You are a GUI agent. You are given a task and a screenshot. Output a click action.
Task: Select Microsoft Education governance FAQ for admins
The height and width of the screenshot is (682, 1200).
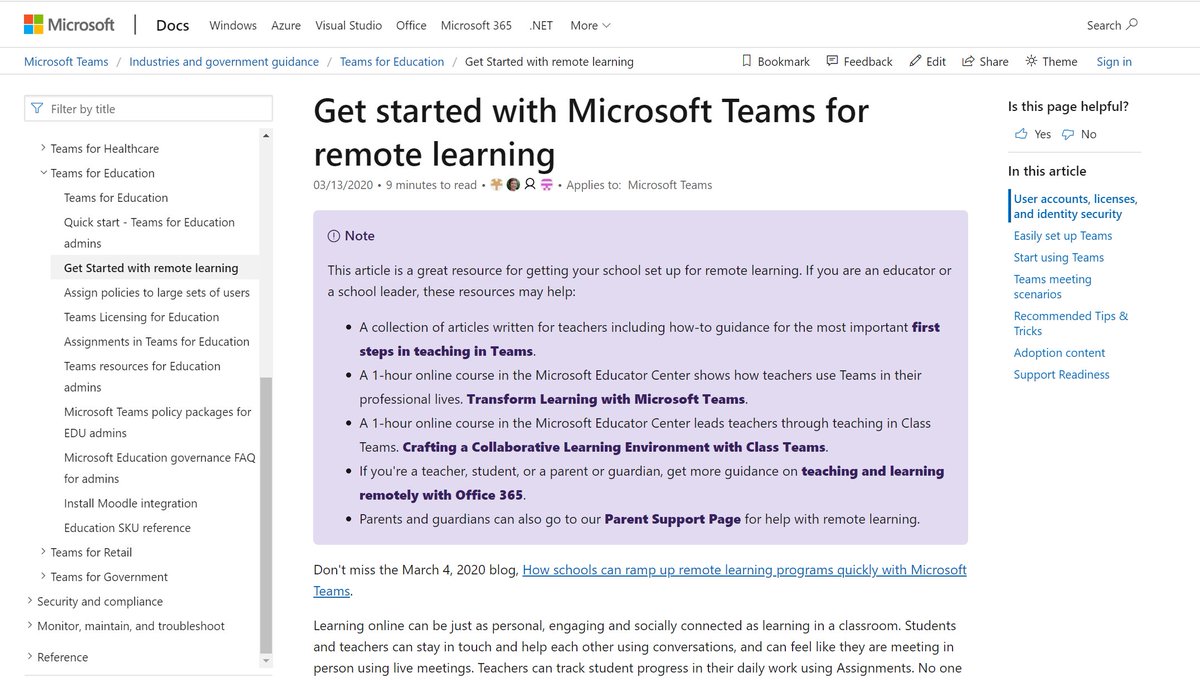[x=160, y=468]
